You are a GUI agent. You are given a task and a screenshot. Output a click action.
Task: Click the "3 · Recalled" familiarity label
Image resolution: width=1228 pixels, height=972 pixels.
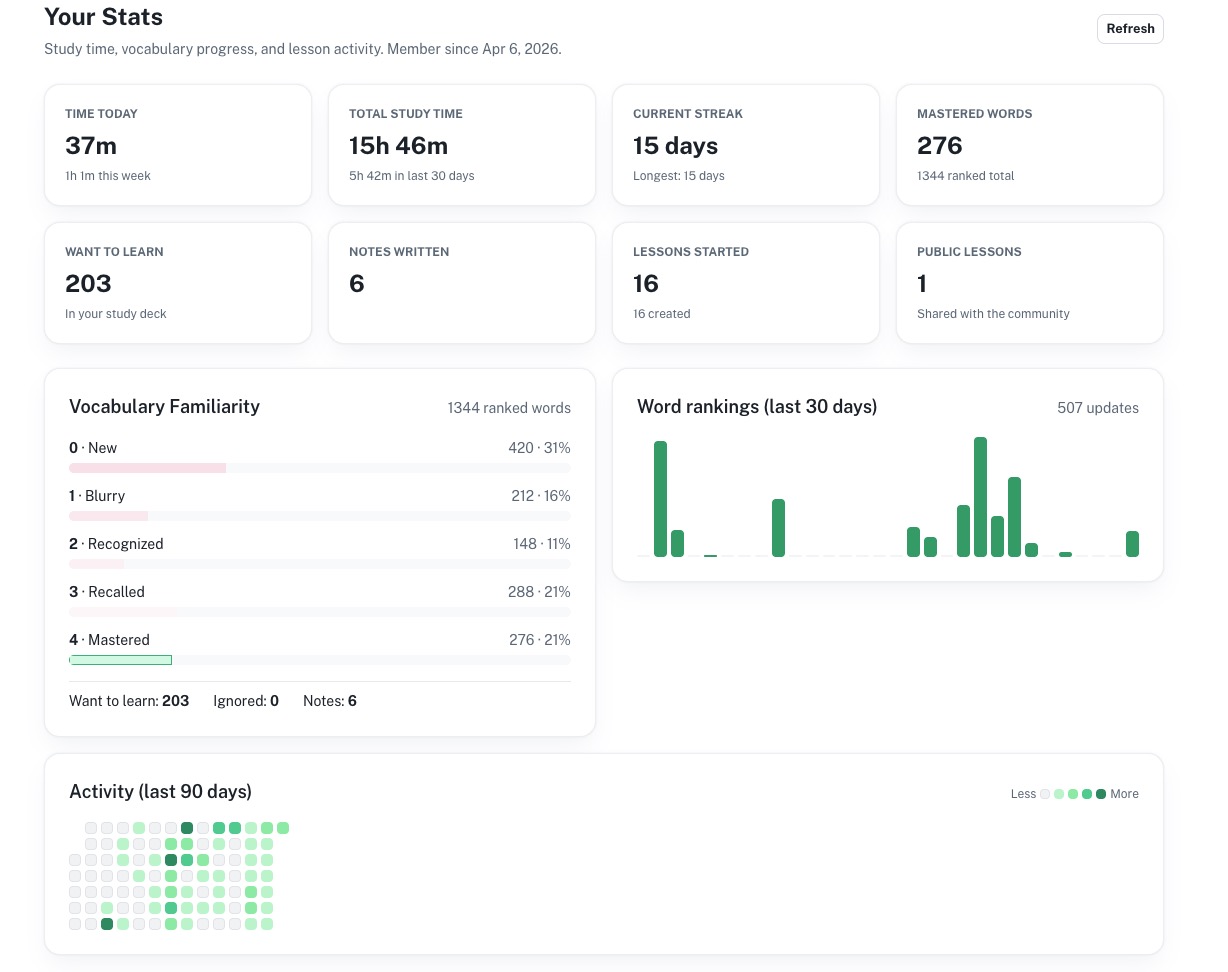click(107, 592)
